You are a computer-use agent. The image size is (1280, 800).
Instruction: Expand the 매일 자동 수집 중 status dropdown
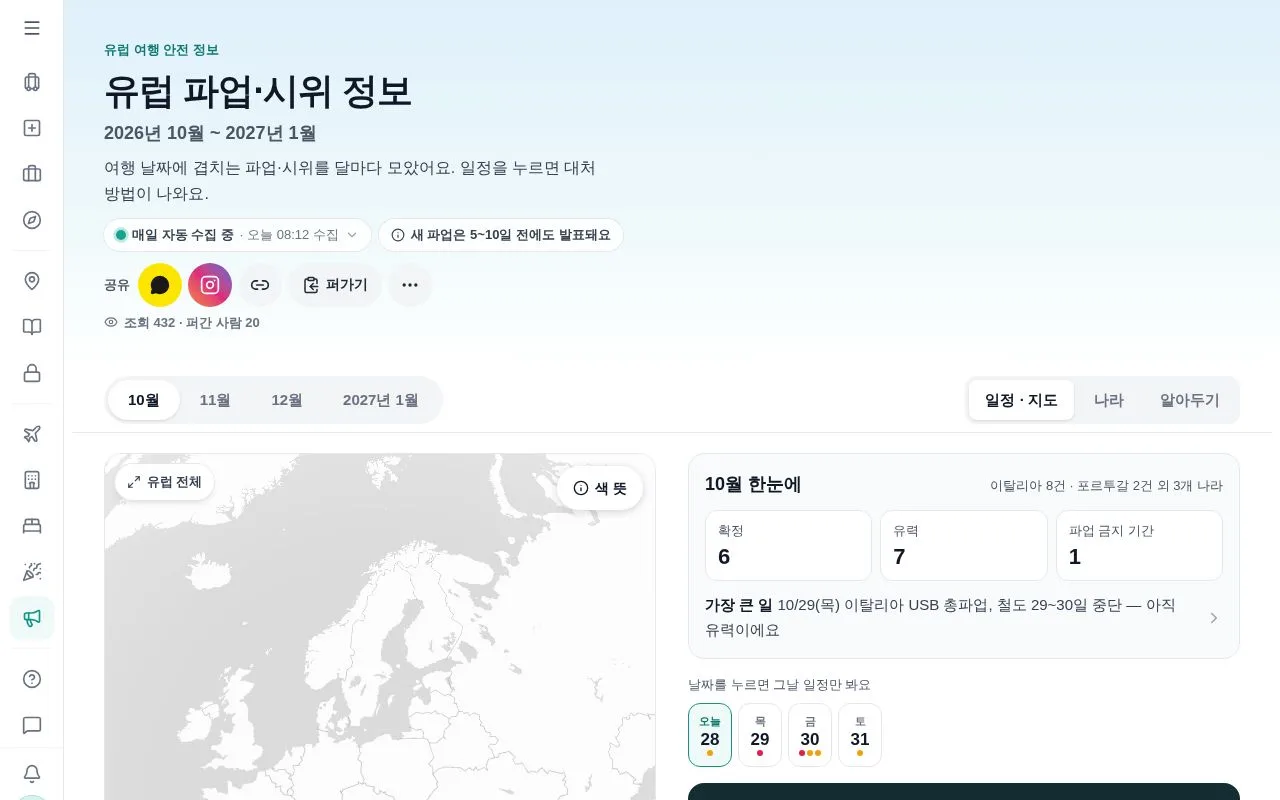click(x=237, y=235)
